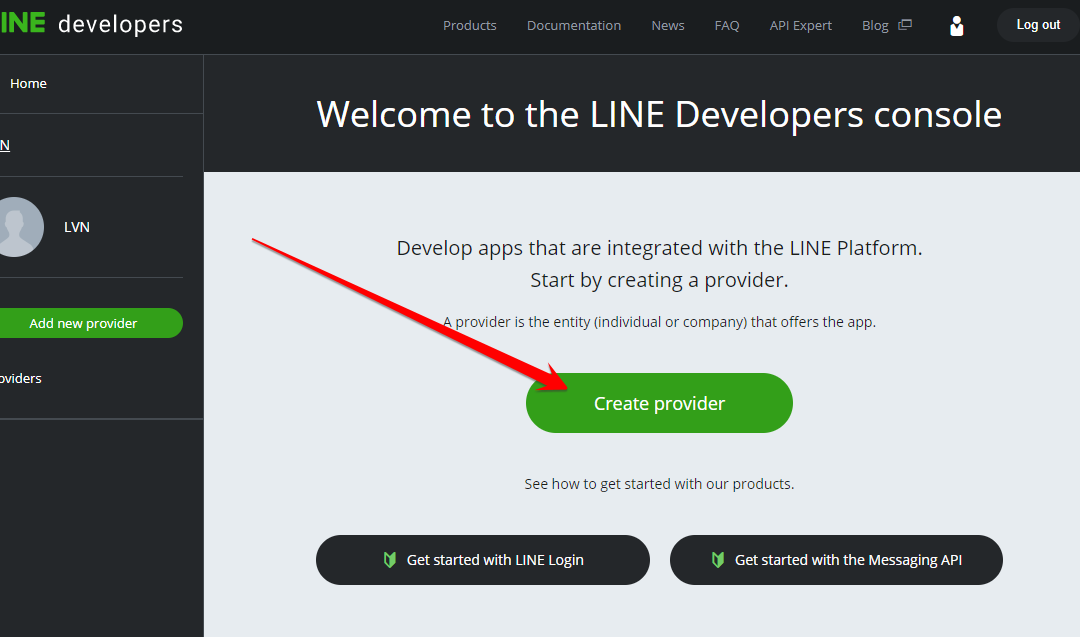Image resolution: width=1080 pixels, height=637 pixels.
Task: Click the 'Start by creating a provider.' text
Action: point(659,280)
